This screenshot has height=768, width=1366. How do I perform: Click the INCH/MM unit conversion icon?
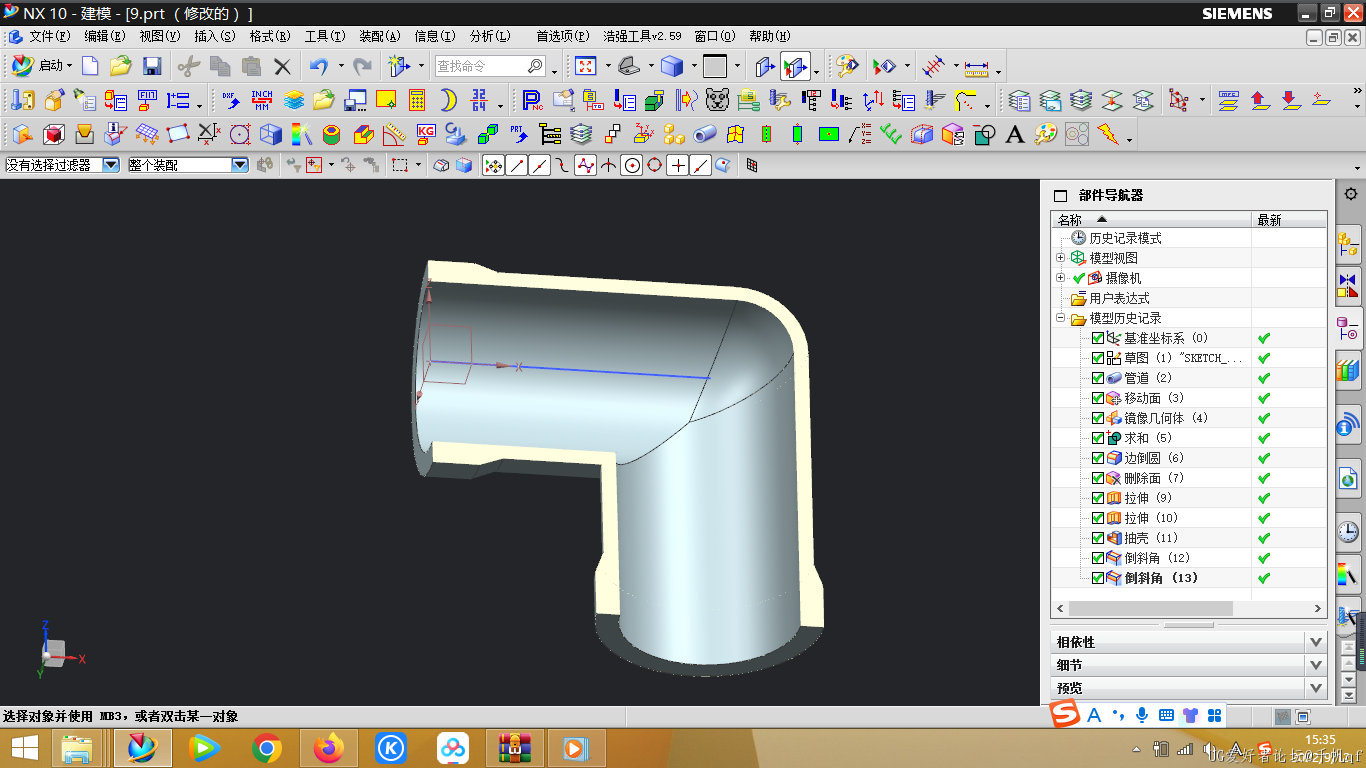pos(262,100)
